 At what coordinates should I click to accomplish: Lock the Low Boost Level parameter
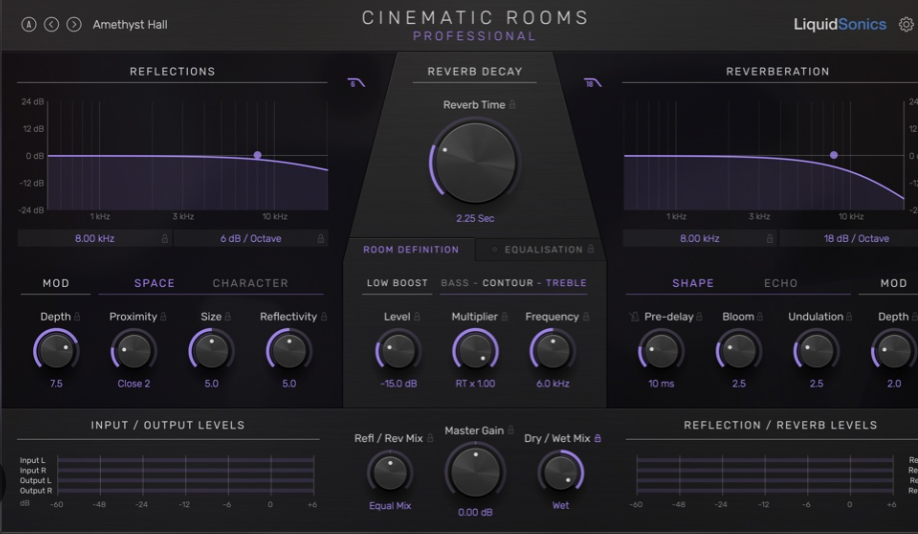(417, 316)
